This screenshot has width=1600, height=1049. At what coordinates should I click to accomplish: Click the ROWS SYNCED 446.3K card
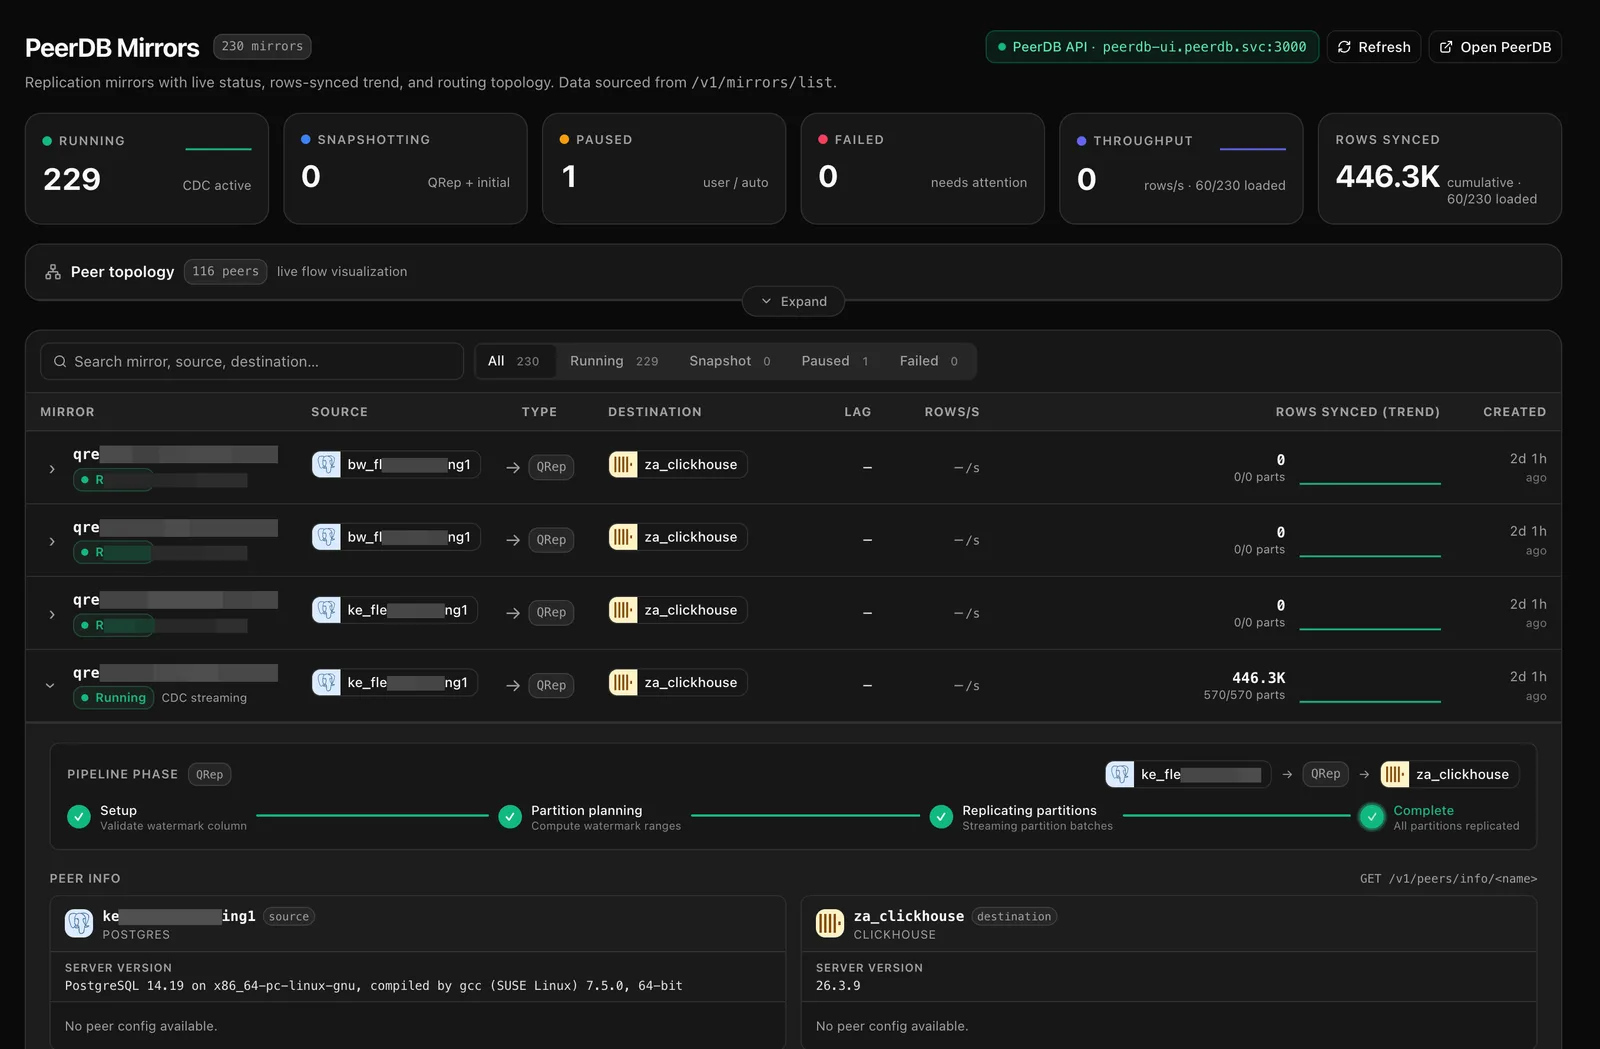pyautogui.click(x=1439, y=168)
